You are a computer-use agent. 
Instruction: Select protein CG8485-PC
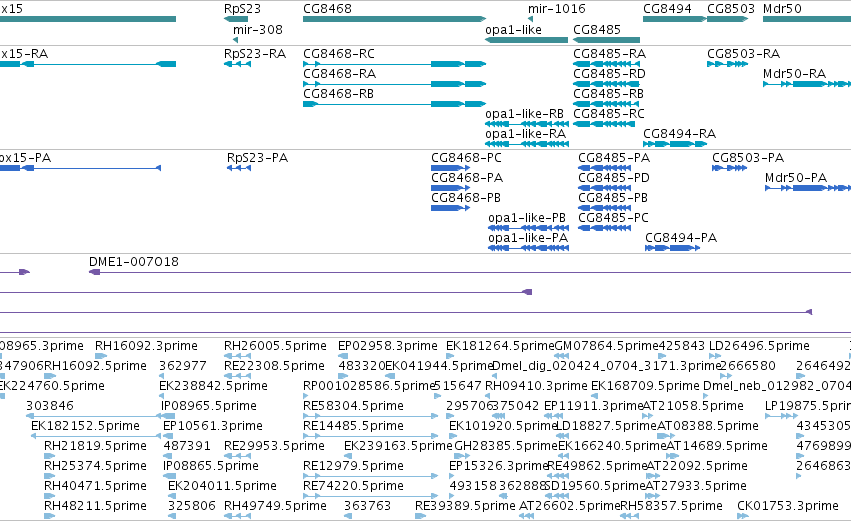pyautogui.click(x=613, y=218)
